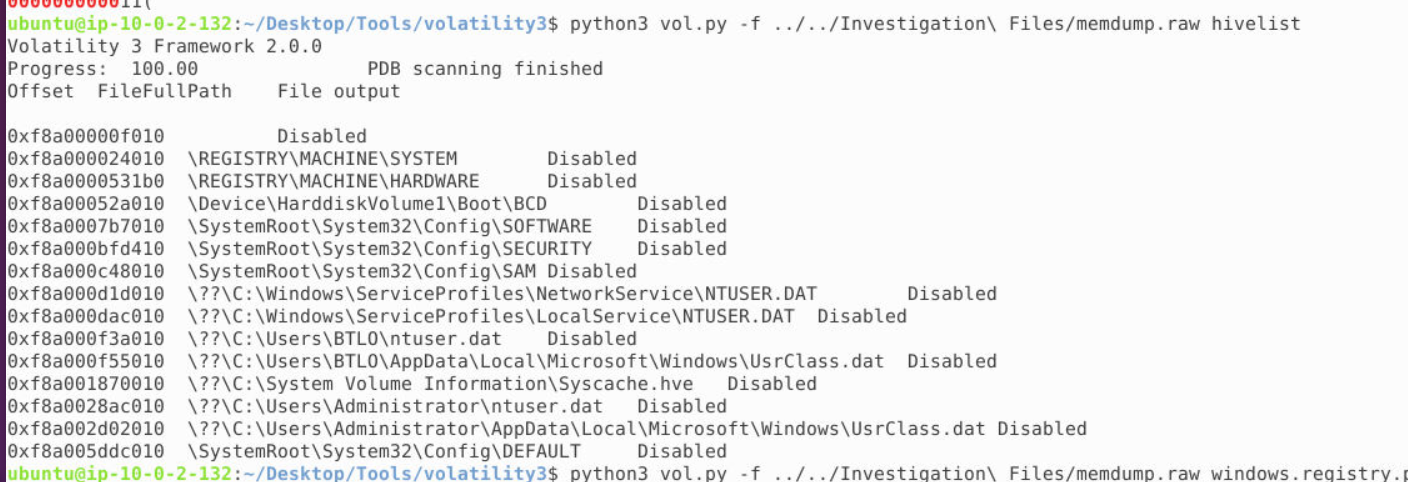Click the LocalService NTUSER.DAT path
The height and width of the screenshot is (482, 1408).
pyautogui.click(x=491, y=316)
